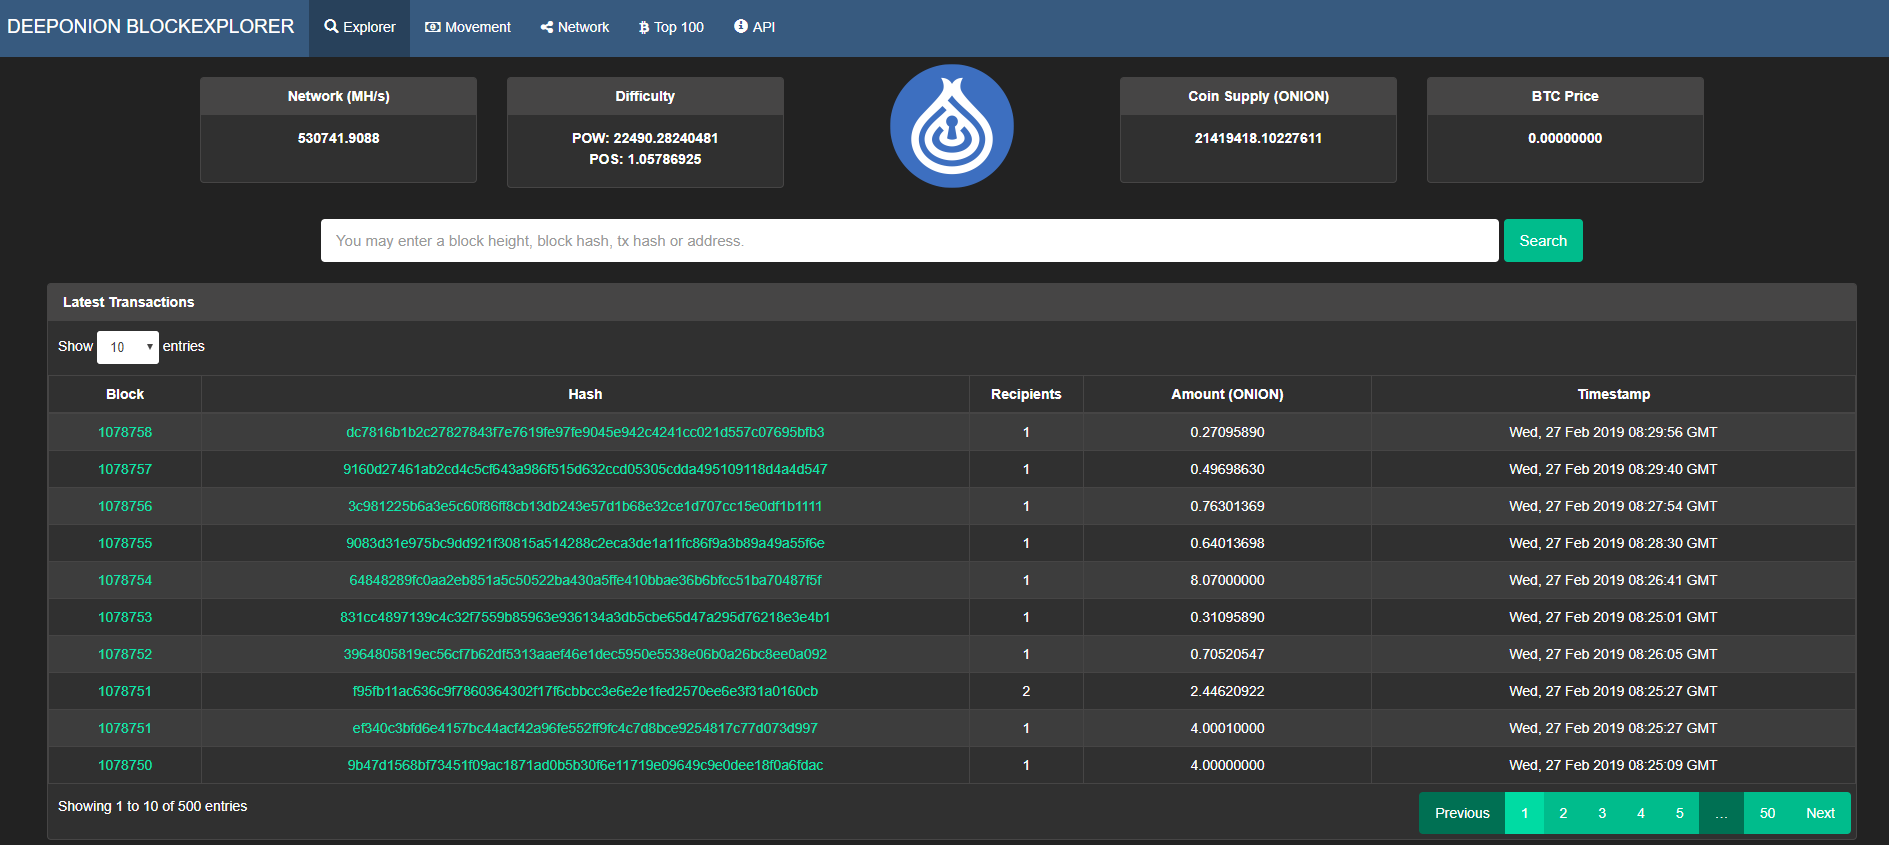1889x845 pixels.
Task: Open transaction hash starting 3964805819ec
Action: click(x=585, y=654)
